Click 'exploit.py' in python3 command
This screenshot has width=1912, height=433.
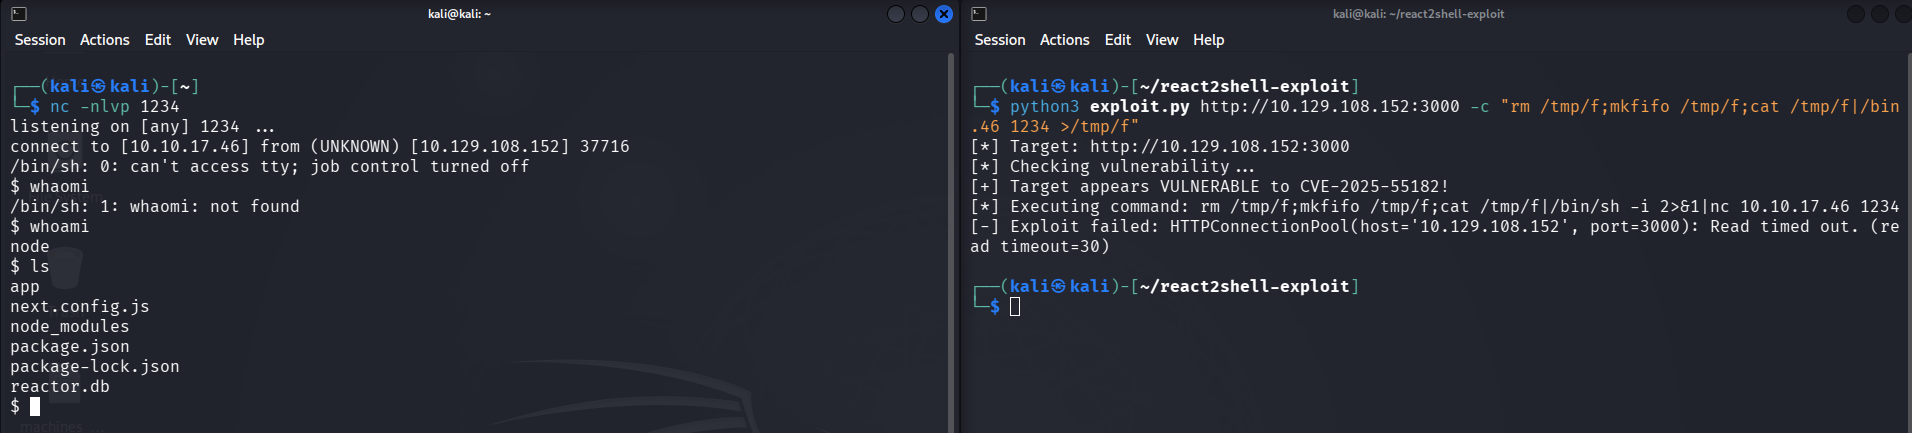[1140, 107]
